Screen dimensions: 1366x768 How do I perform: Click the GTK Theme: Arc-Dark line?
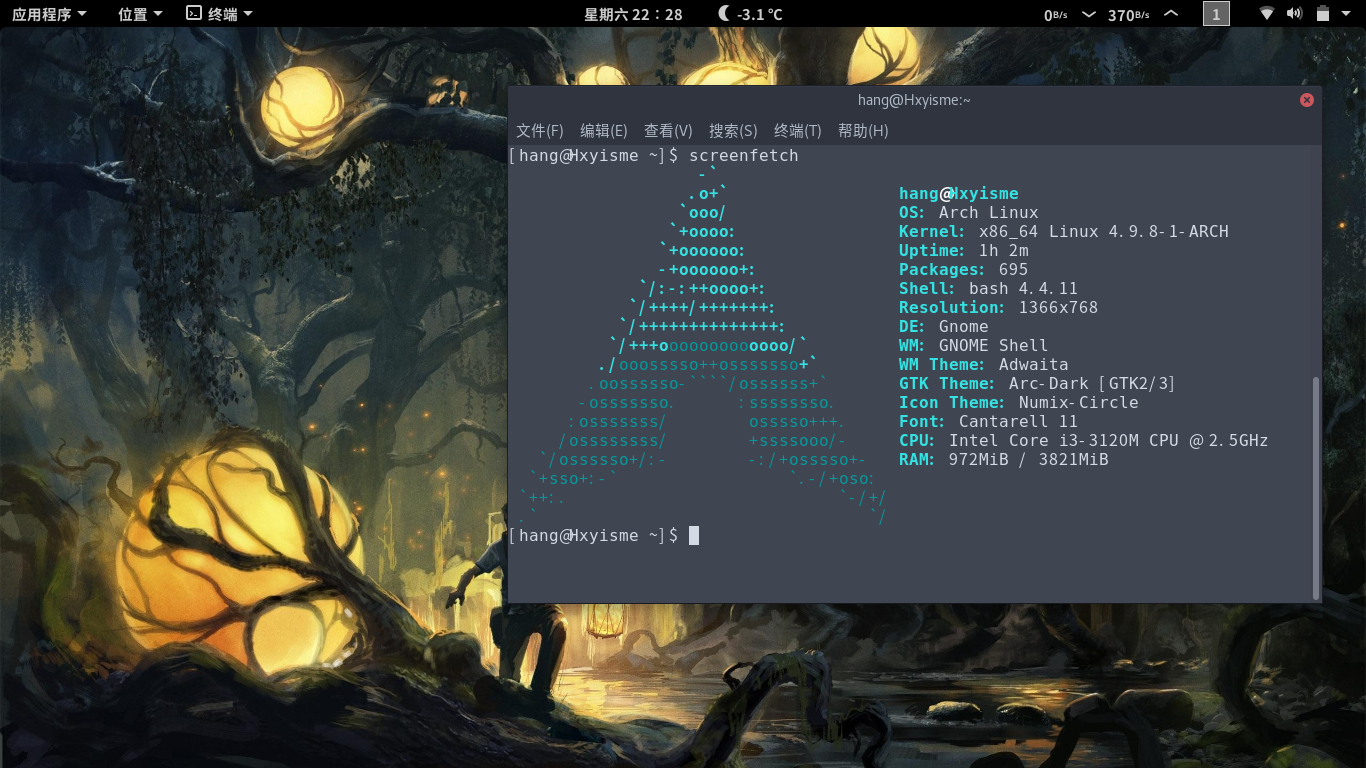1037,384
